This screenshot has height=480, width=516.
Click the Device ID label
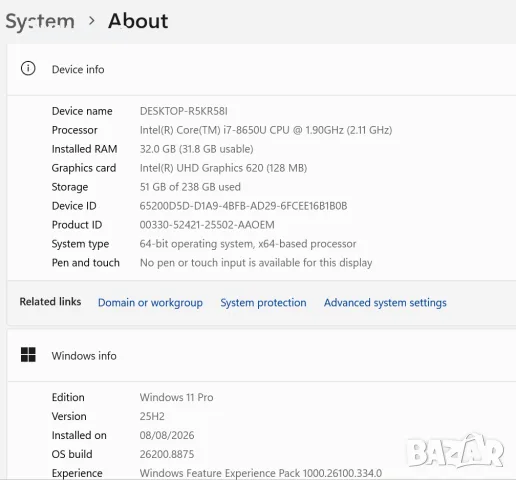[74, 206]
